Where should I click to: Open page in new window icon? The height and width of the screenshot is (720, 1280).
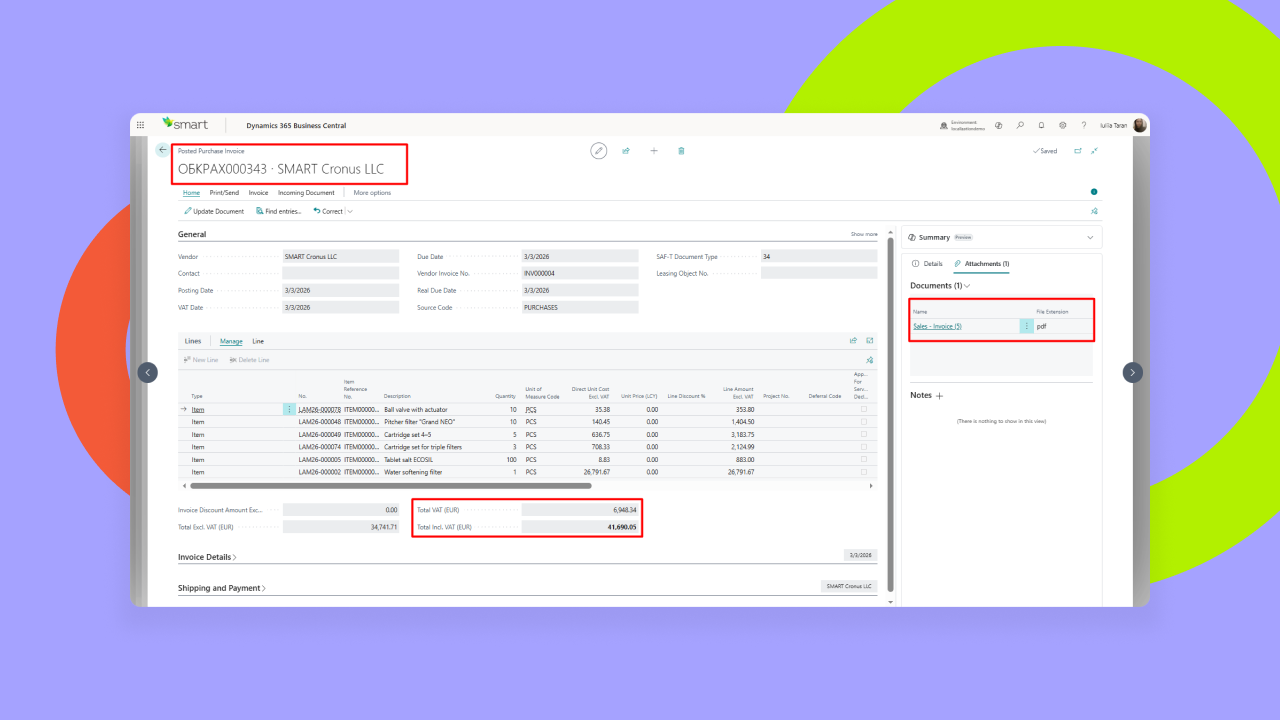(1078, 151)
